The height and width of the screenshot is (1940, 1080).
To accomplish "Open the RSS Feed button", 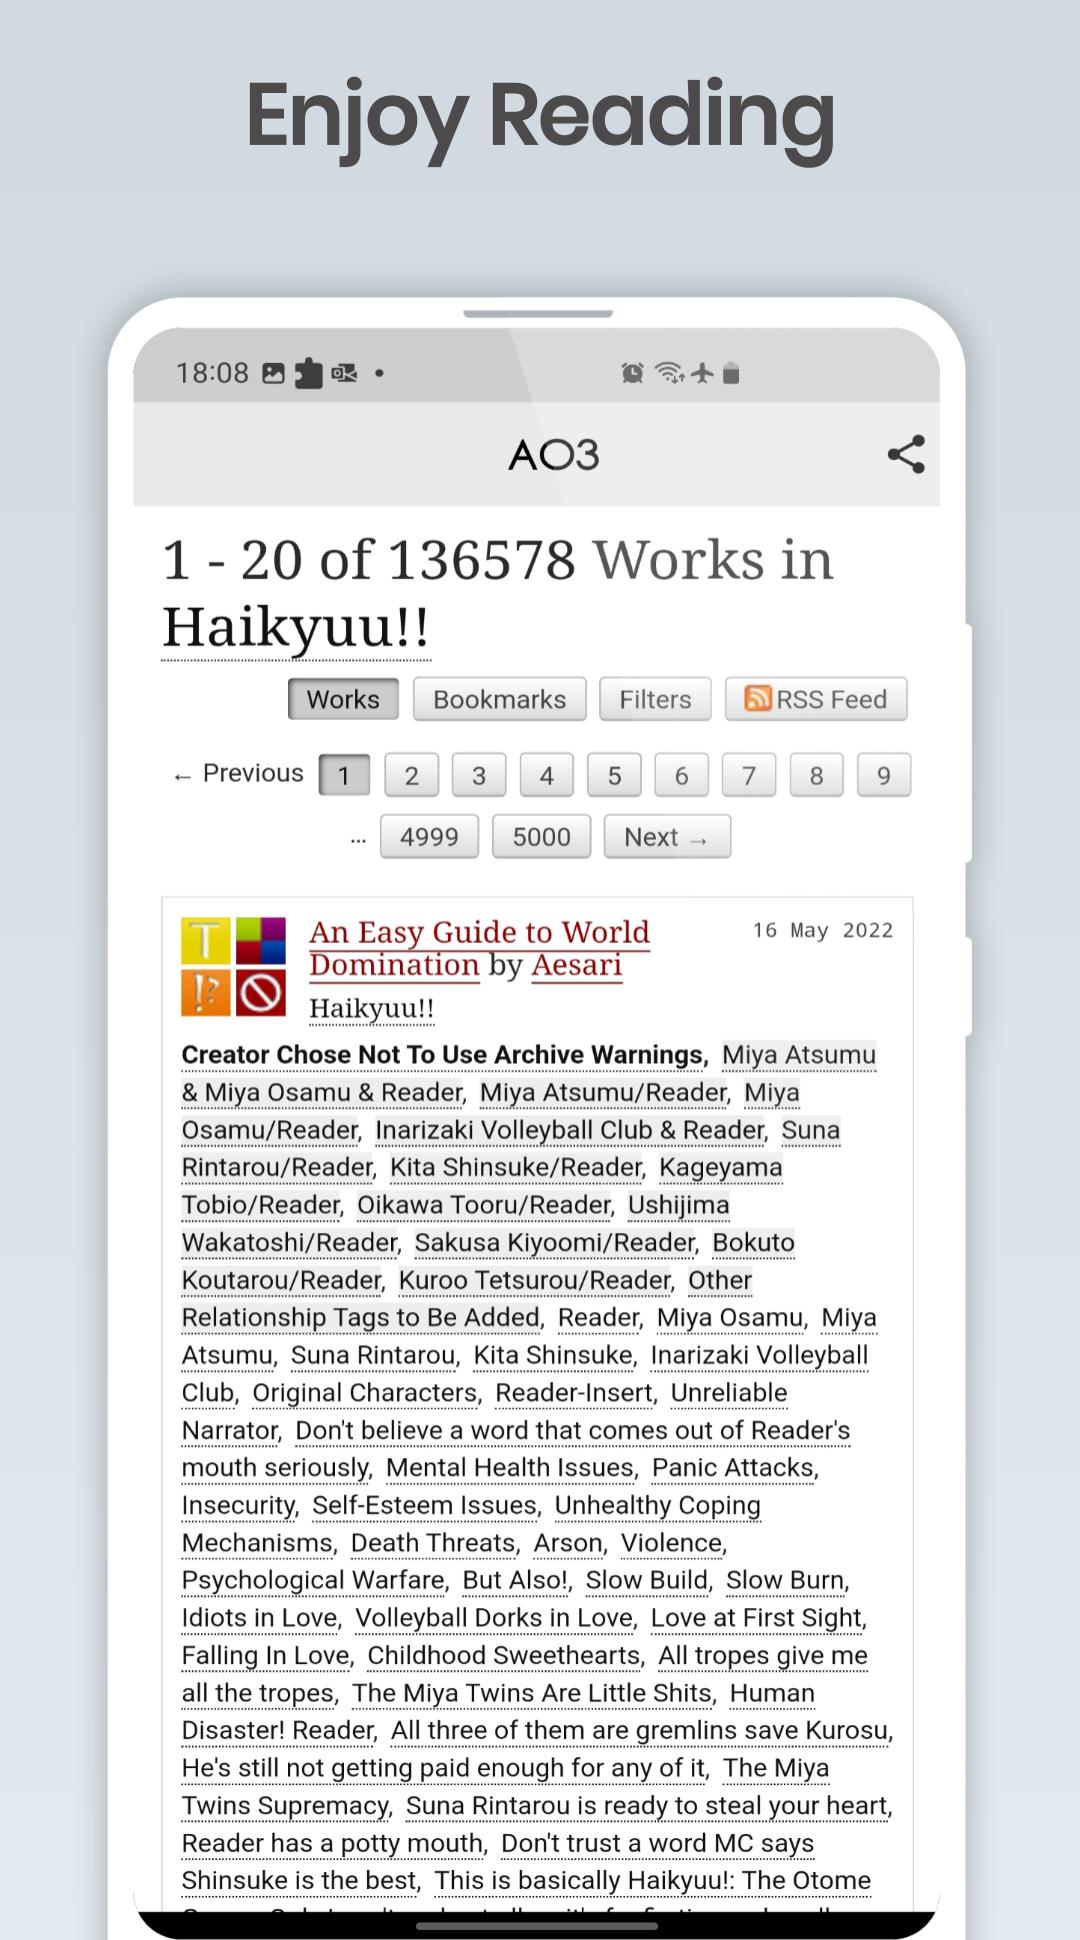I will point(816,699).
